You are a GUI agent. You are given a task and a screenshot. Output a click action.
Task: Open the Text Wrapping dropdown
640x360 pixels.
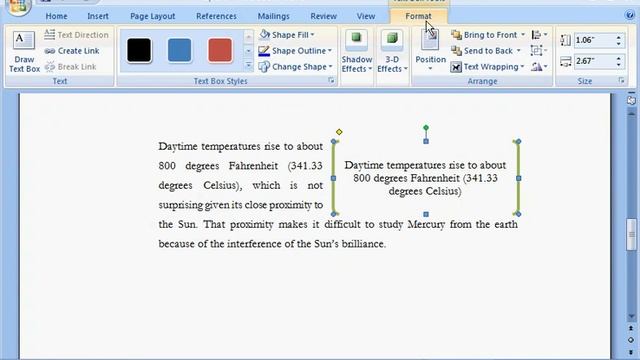point(487,67)
